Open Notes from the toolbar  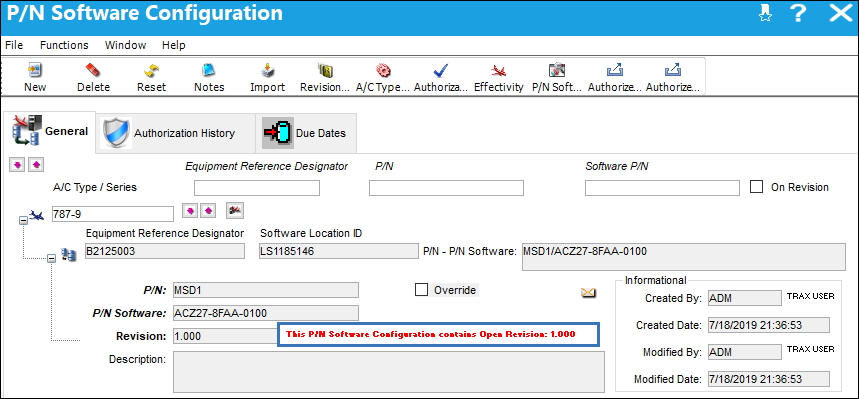(209, 77)
